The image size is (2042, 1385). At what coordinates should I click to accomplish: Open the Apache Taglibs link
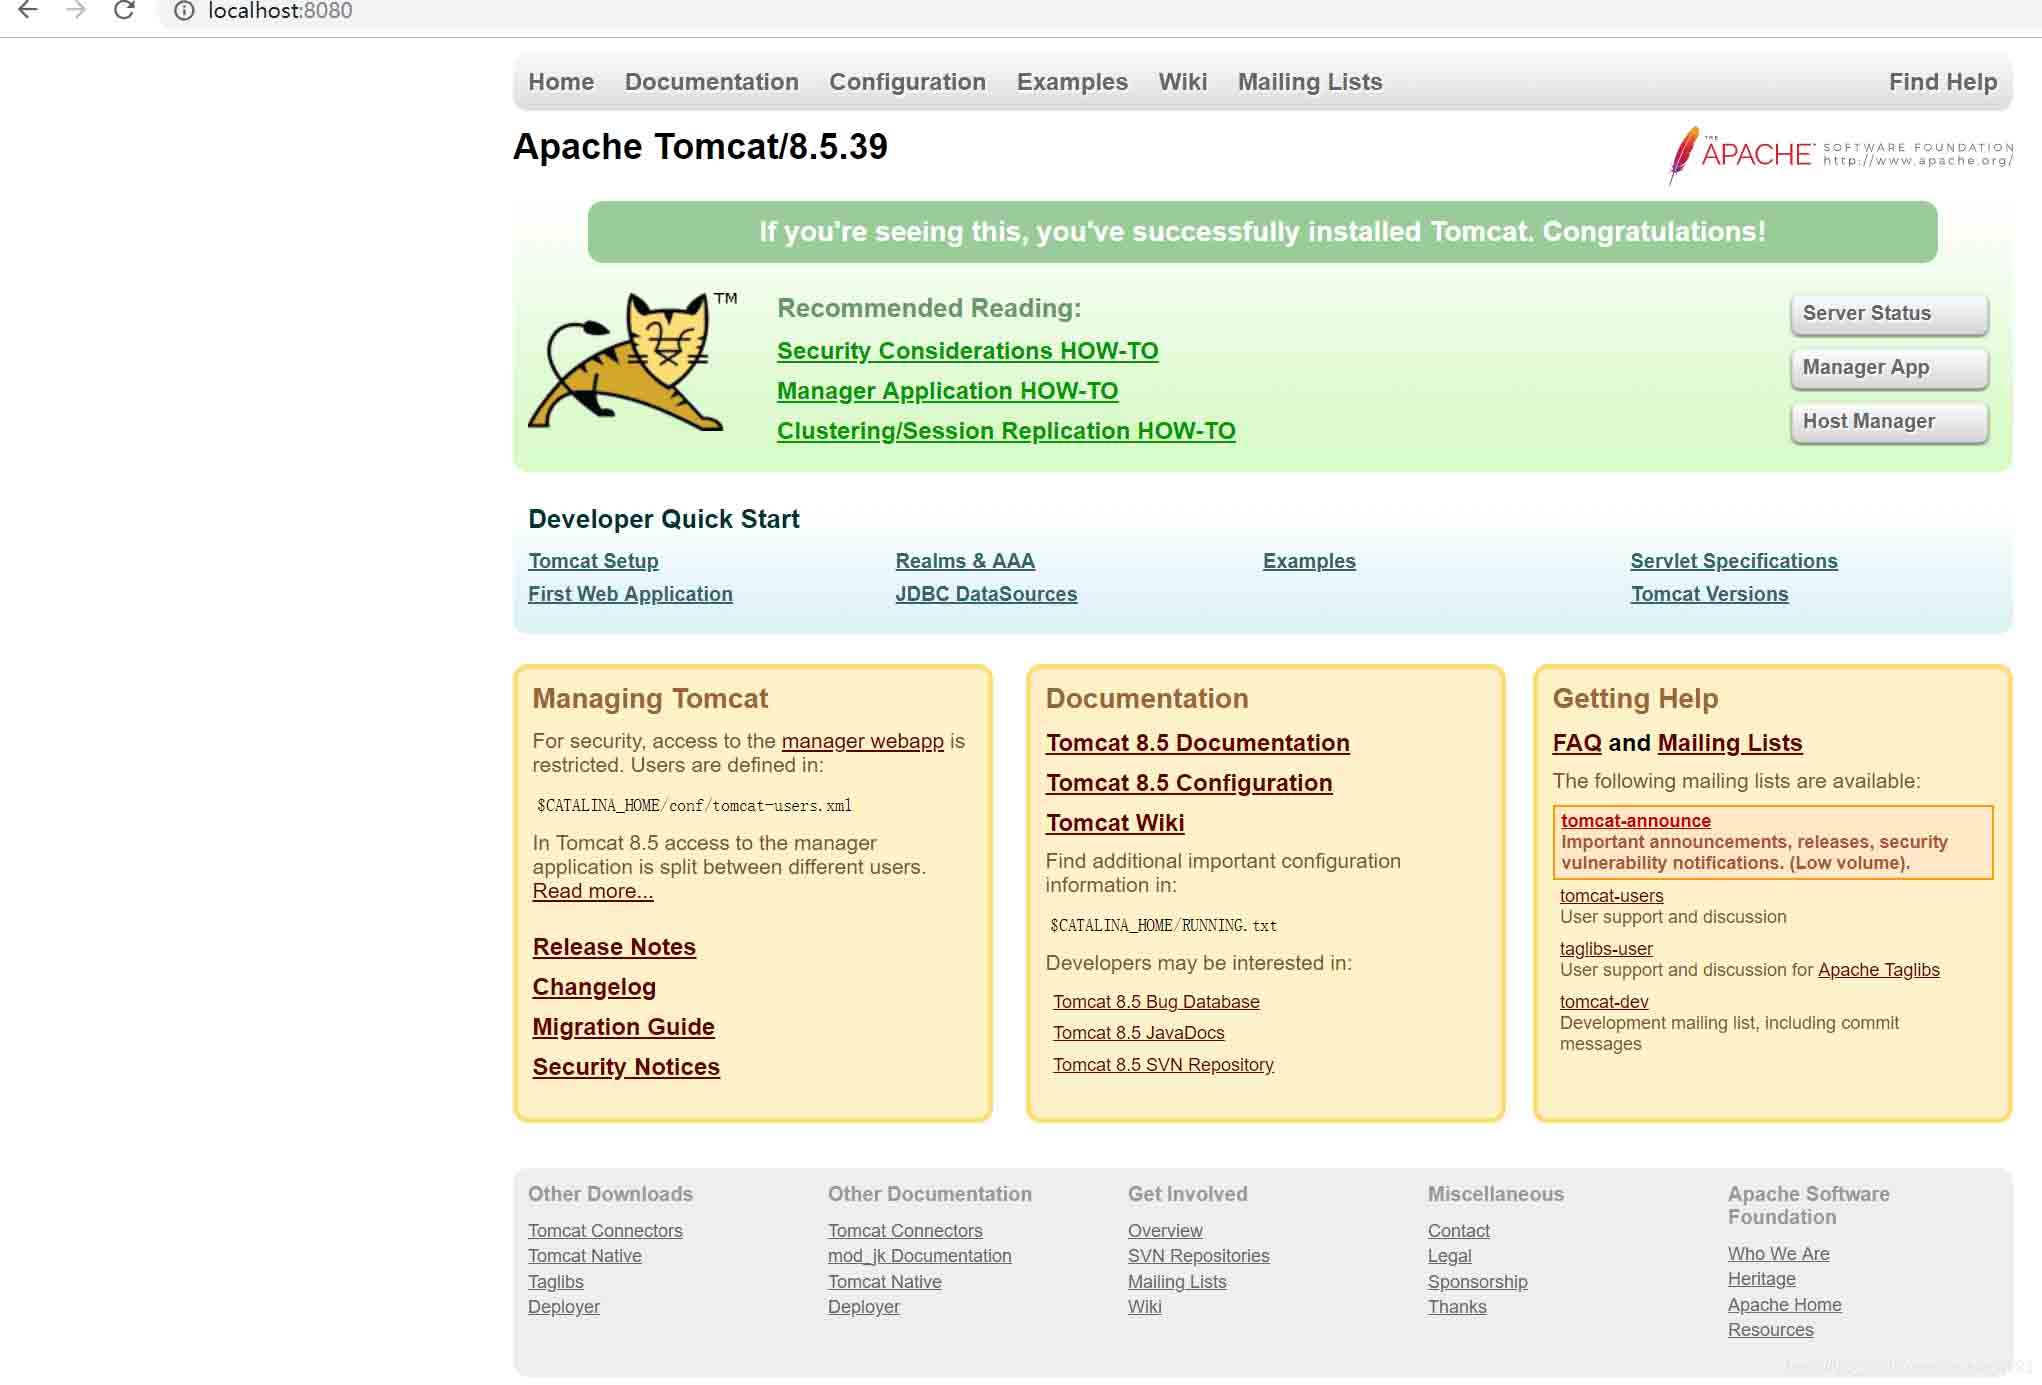[1878, 970]
